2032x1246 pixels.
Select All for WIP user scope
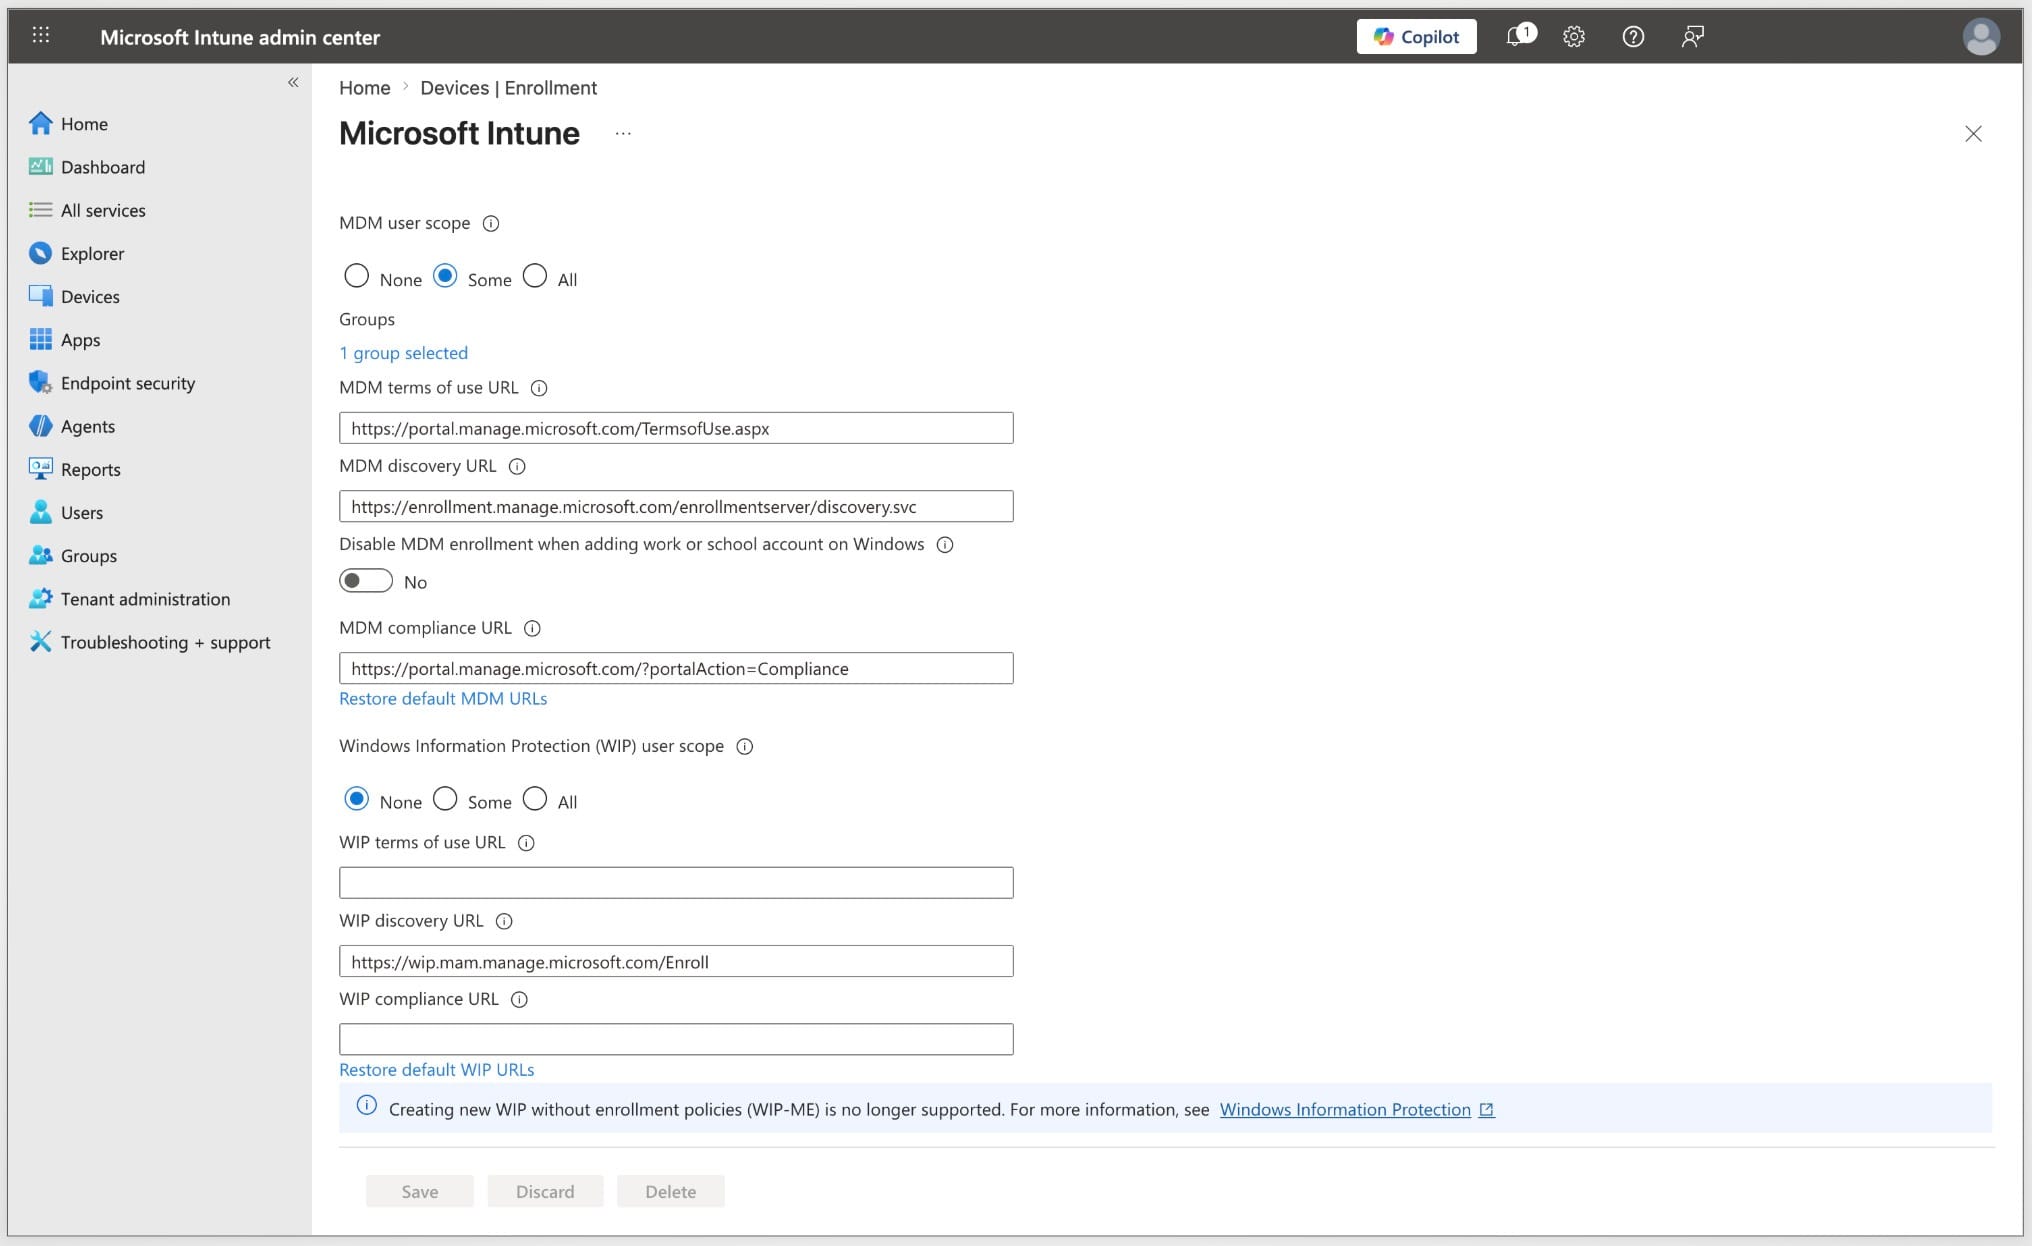click(535, 799)
